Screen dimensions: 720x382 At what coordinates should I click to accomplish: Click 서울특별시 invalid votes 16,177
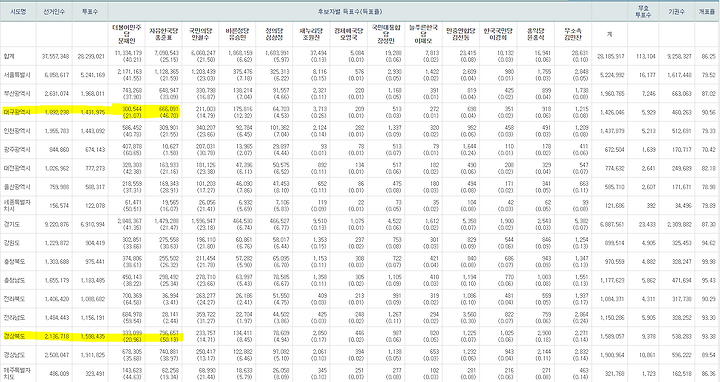tap(647, 75)
